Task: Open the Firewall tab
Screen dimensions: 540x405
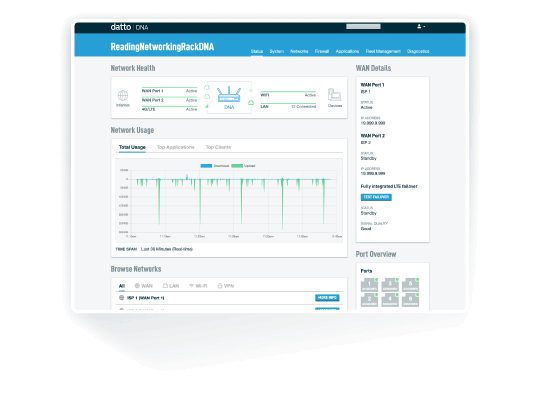Action: click(322, 51)
